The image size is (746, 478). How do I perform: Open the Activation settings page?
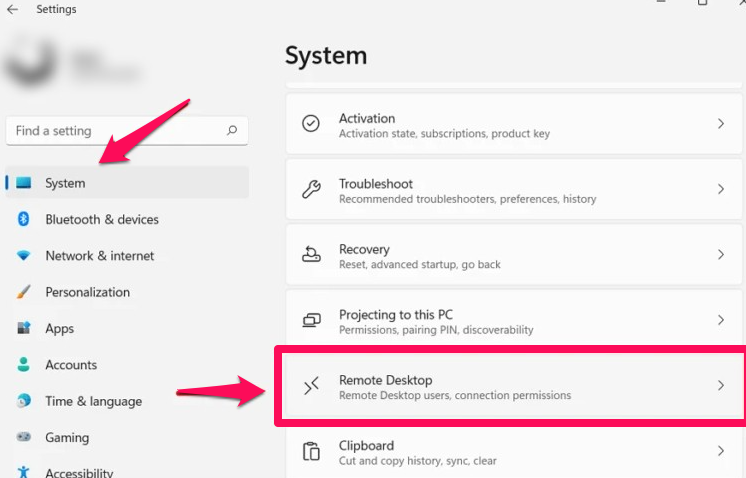(x=514, y=124)
